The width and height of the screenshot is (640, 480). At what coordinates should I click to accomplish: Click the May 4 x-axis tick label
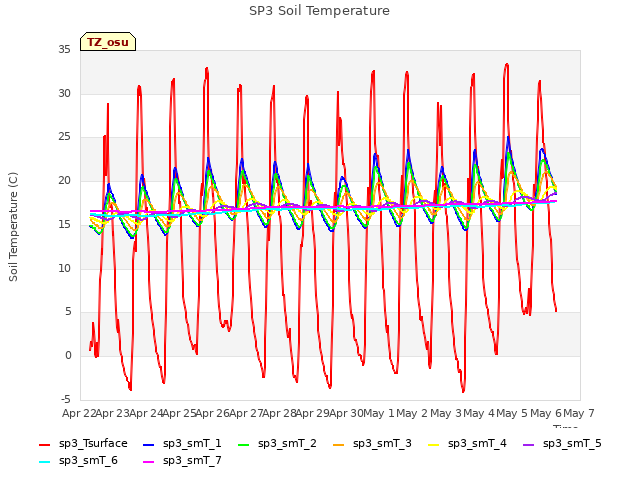tap(479, 413)
